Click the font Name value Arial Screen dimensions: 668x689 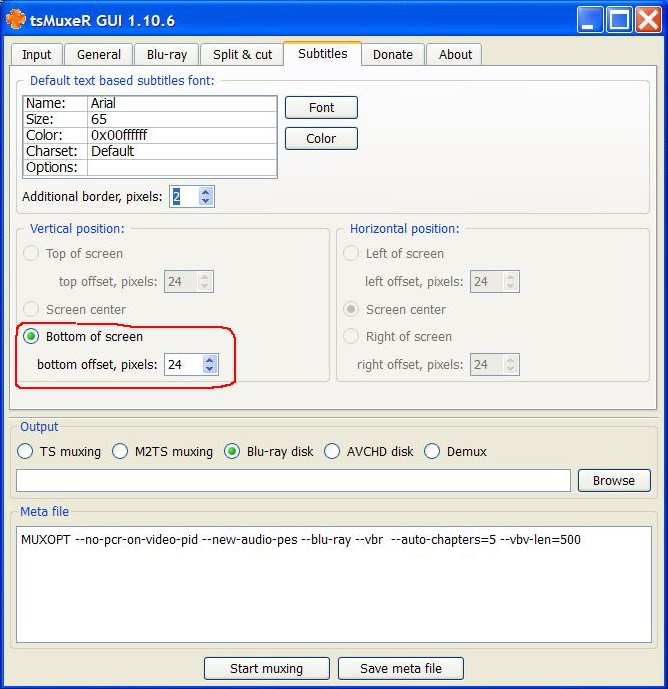pos(182,103)
